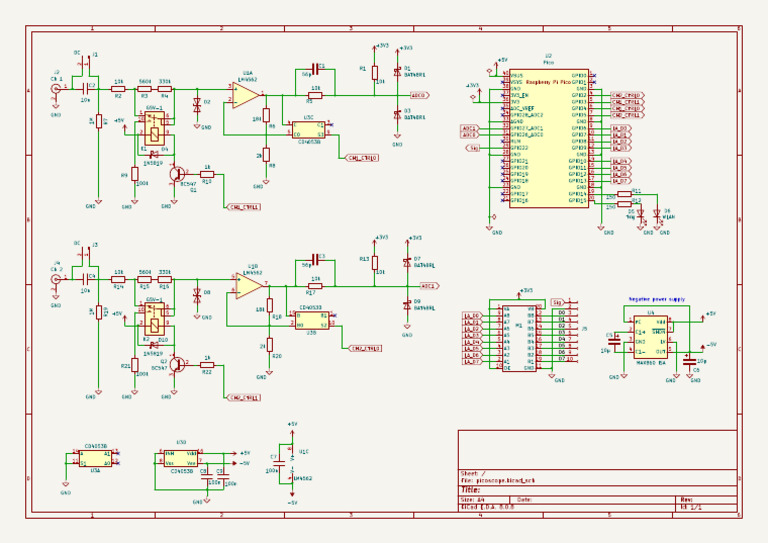The width and height of the screenshot is (768, 543).
Task: Select the K1 G5V-1 relay symbol
Action: (x=154, y=128)
